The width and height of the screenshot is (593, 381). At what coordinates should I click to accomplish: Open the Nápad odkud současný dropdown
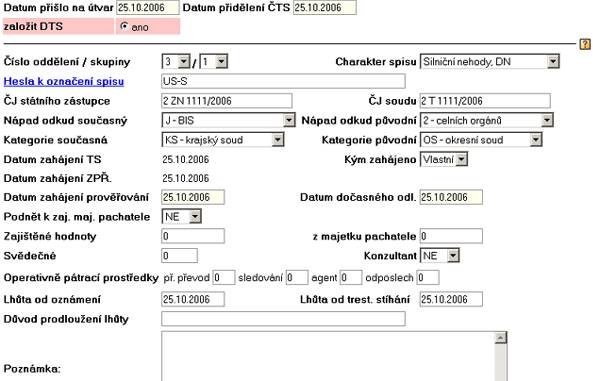tap(228, 120)
